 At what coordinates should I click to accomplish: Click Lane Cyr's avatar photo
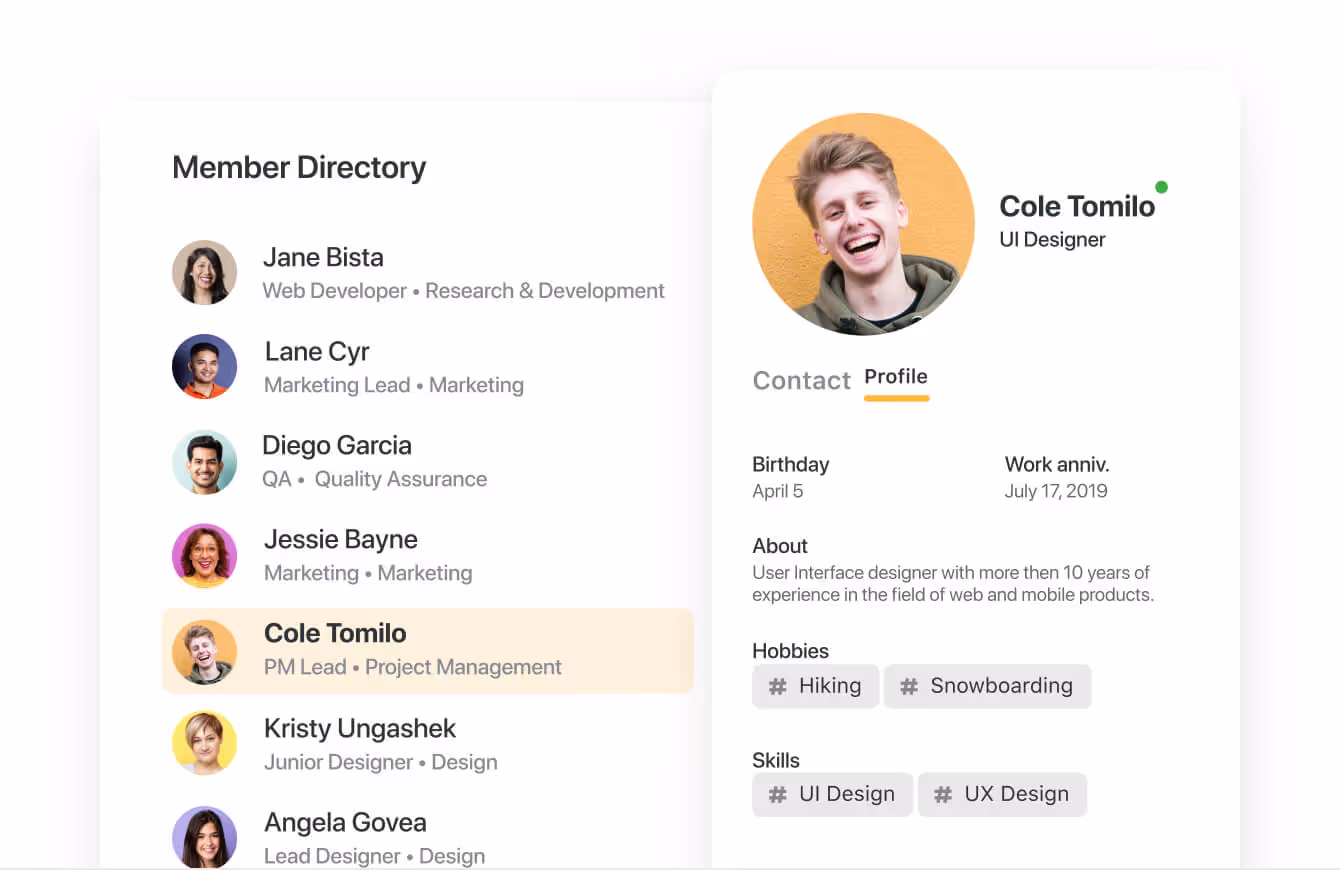pyautogui.click(x=204, y=366)
